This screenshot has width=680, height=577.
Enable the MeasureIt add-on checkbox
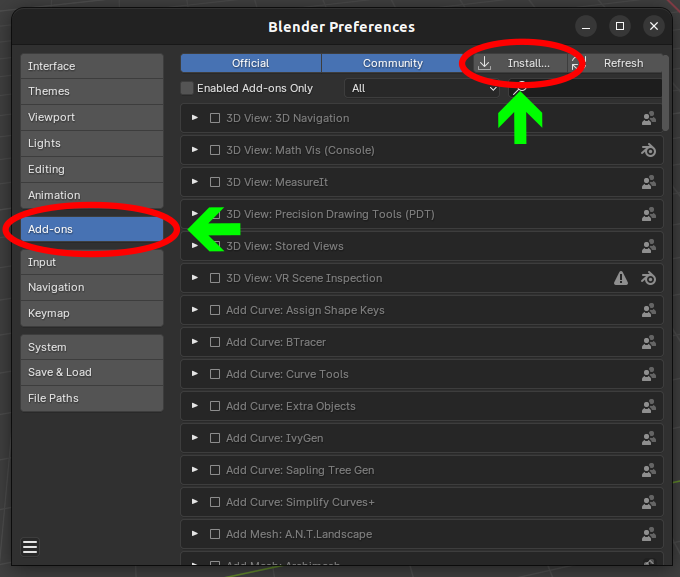coord(215,182)
